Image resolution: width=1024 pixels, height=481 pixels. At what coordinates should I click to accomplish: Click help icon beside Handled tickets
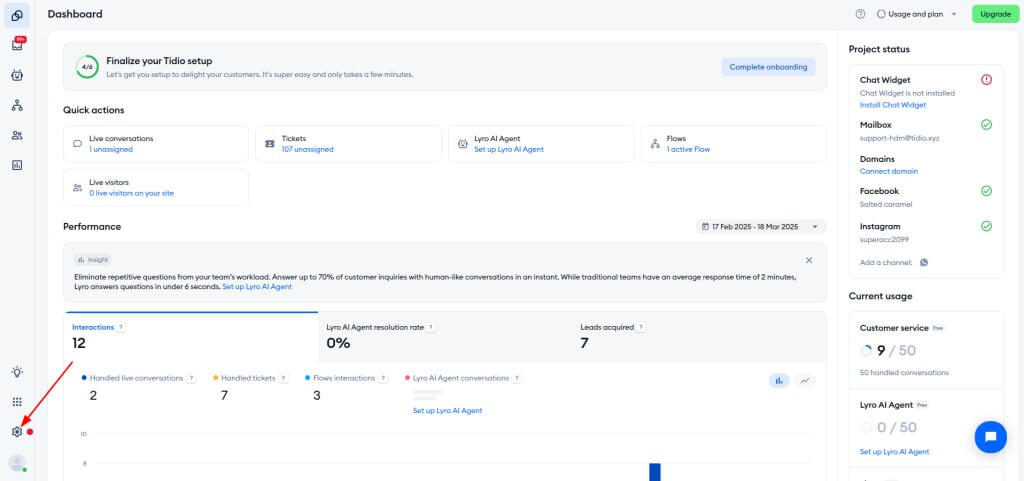click(x=283, y=379)
